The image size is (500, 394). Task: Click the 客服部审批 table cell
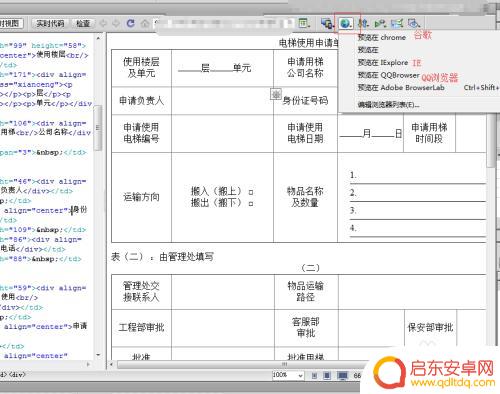[306, 328]
